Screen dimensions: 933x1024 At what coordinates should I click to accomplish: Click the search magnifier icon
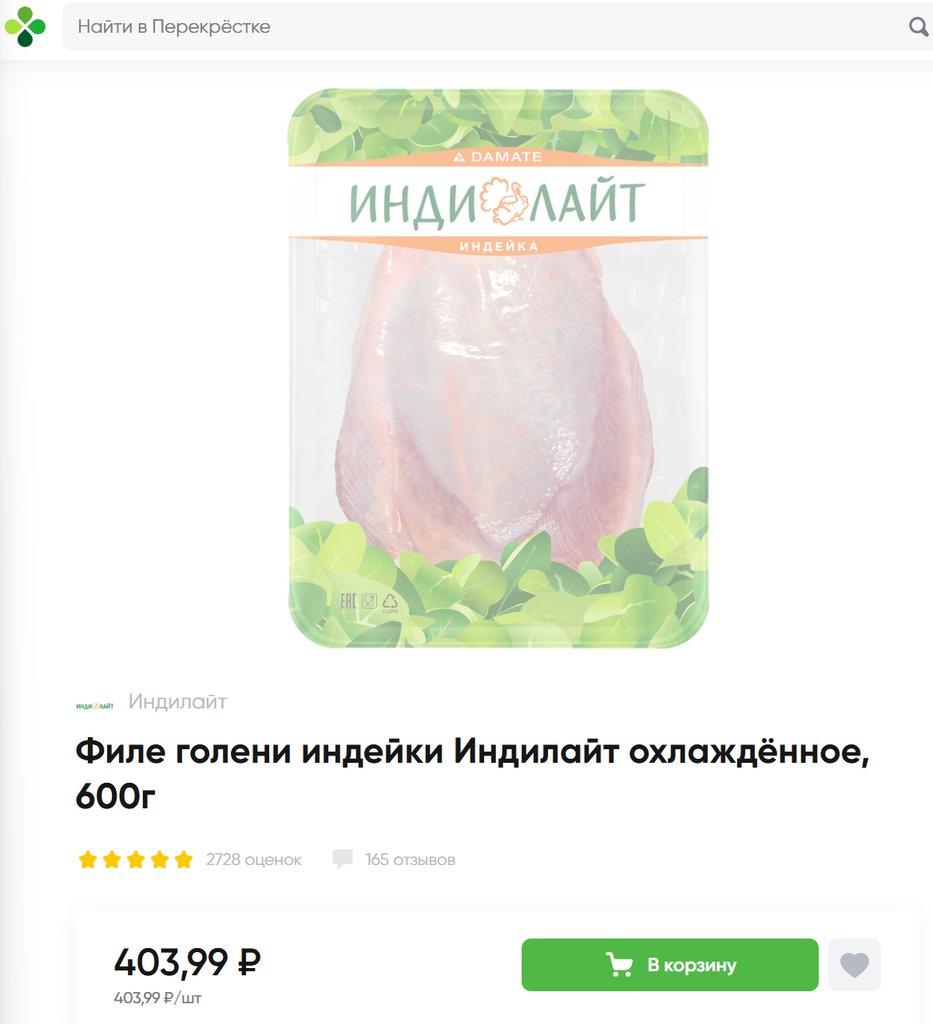pos(918,27)
